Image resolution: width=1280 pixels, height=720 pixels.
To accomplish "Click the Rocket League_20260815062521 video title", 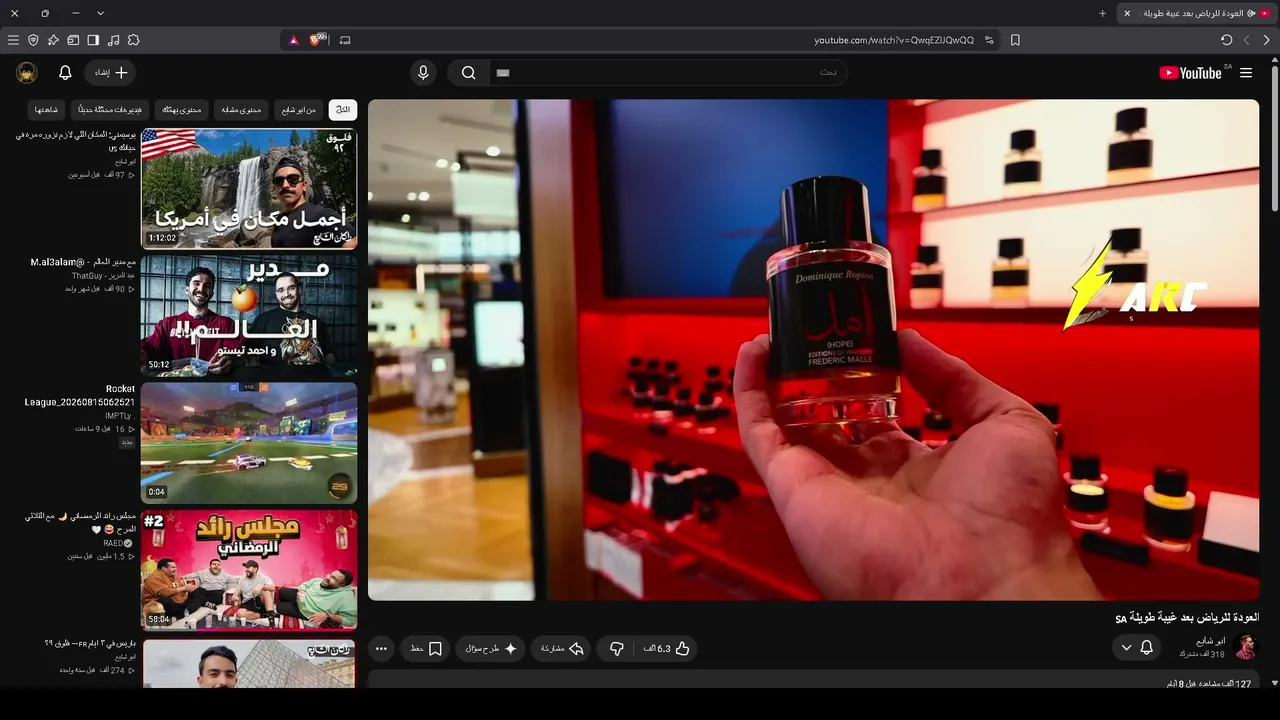I will [x=80, y=395].
